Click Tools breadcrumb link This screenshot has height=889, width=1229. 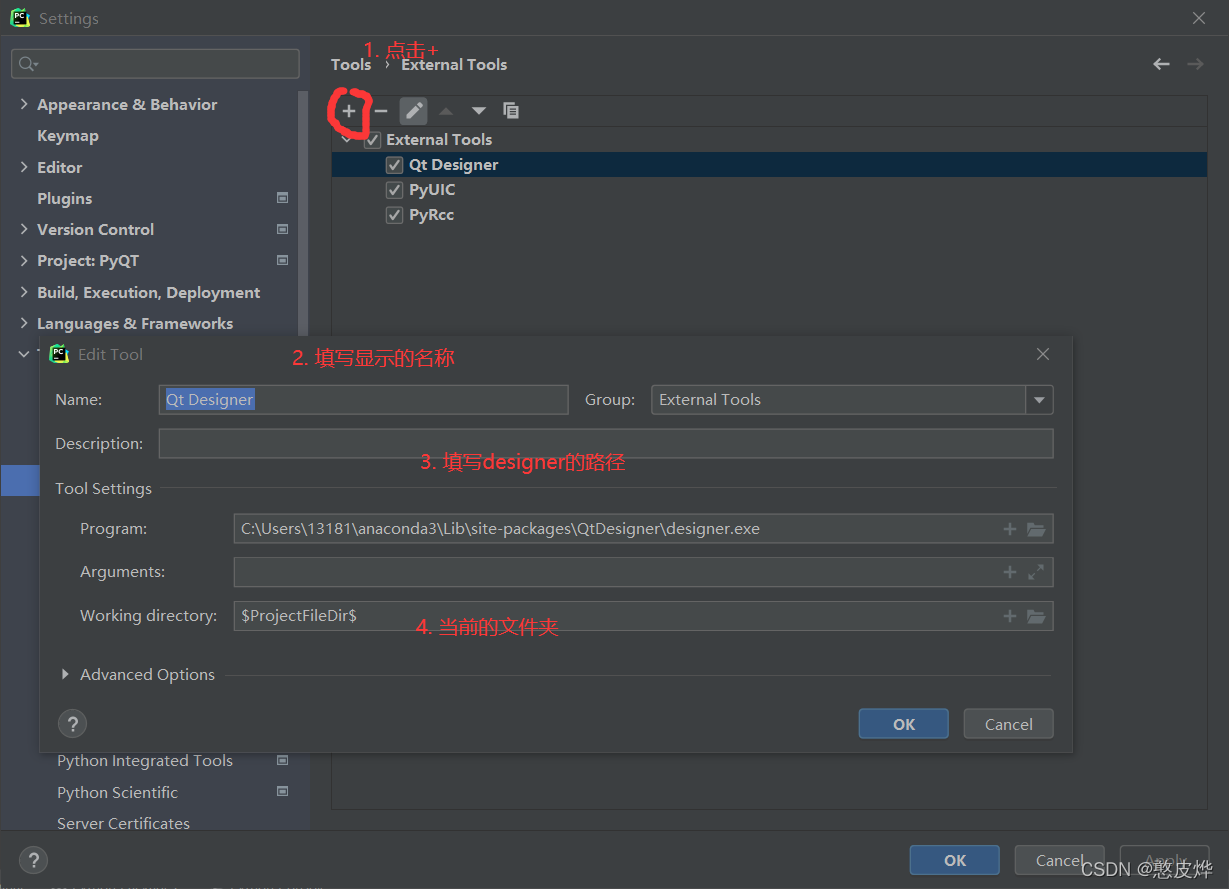tap(351, 64)
